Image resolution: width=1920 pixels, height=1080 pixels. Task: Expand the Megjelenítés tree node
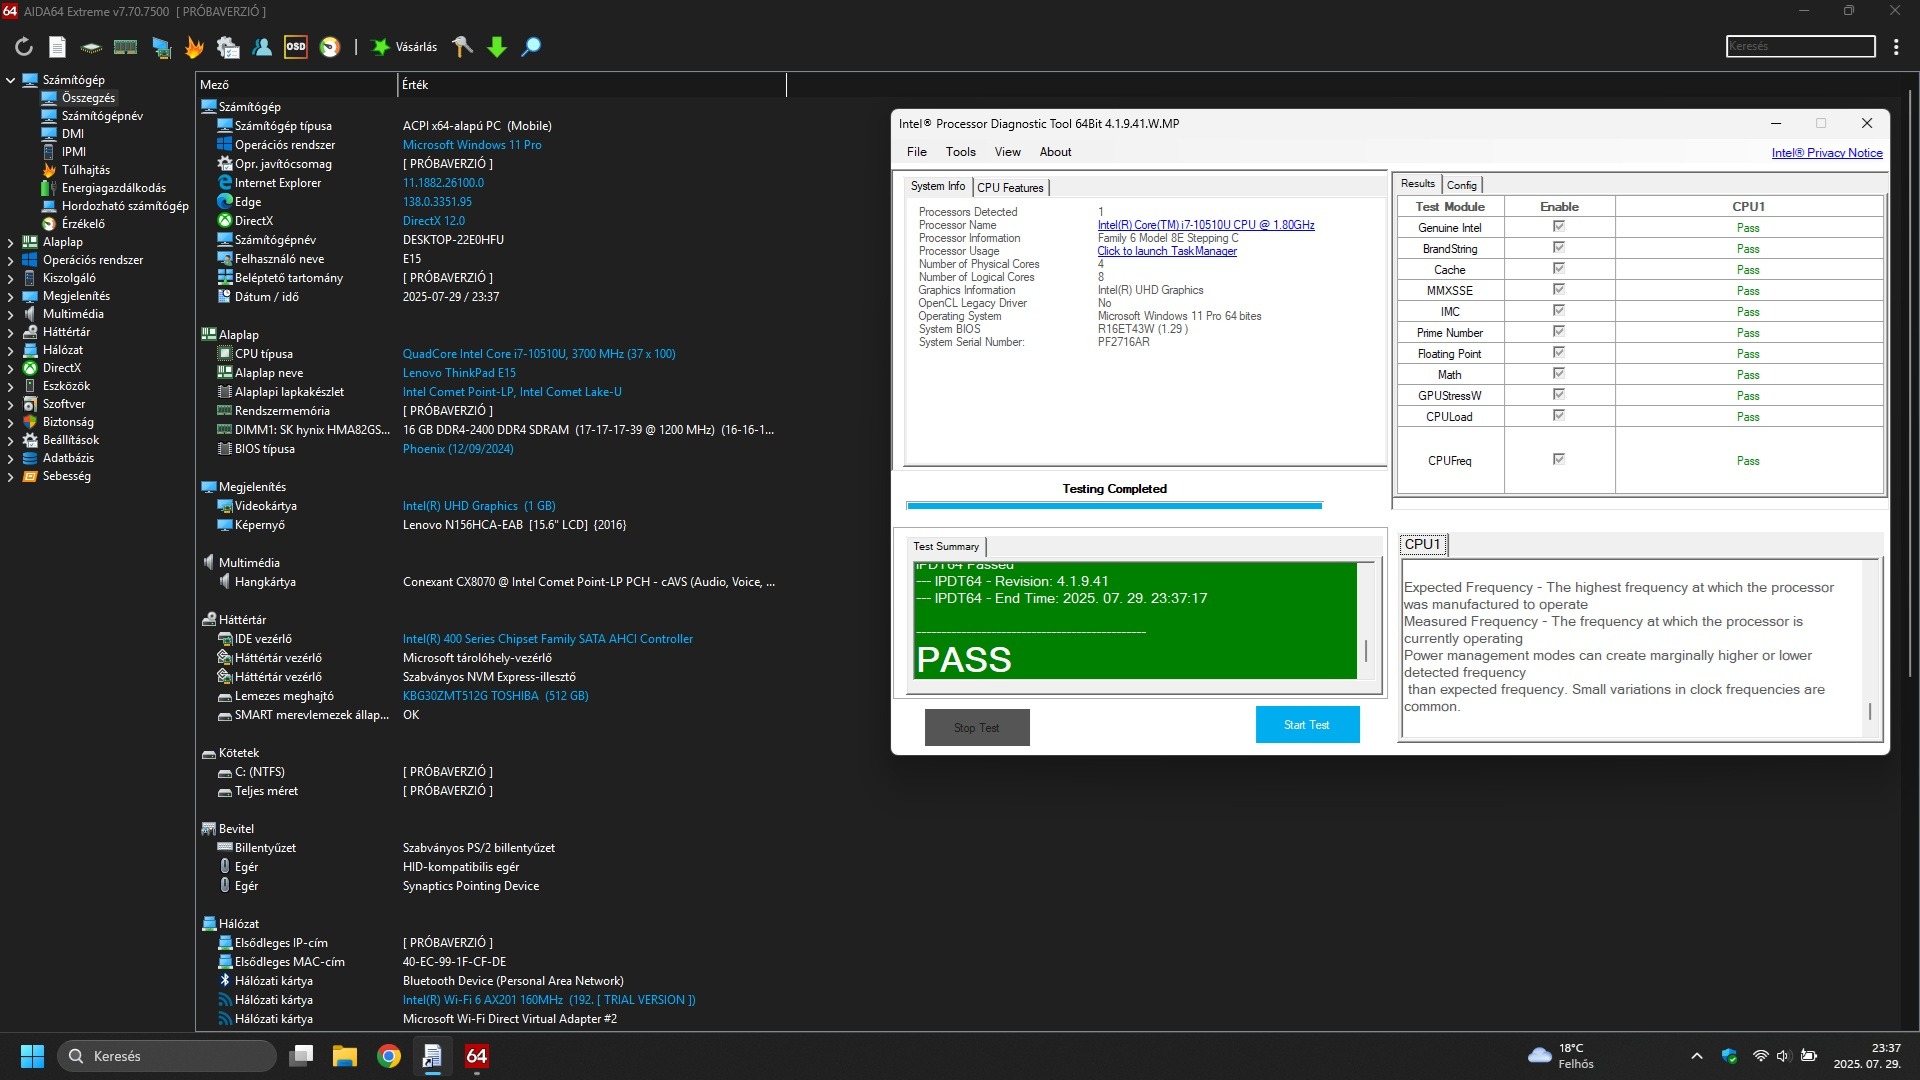point(11,296)
